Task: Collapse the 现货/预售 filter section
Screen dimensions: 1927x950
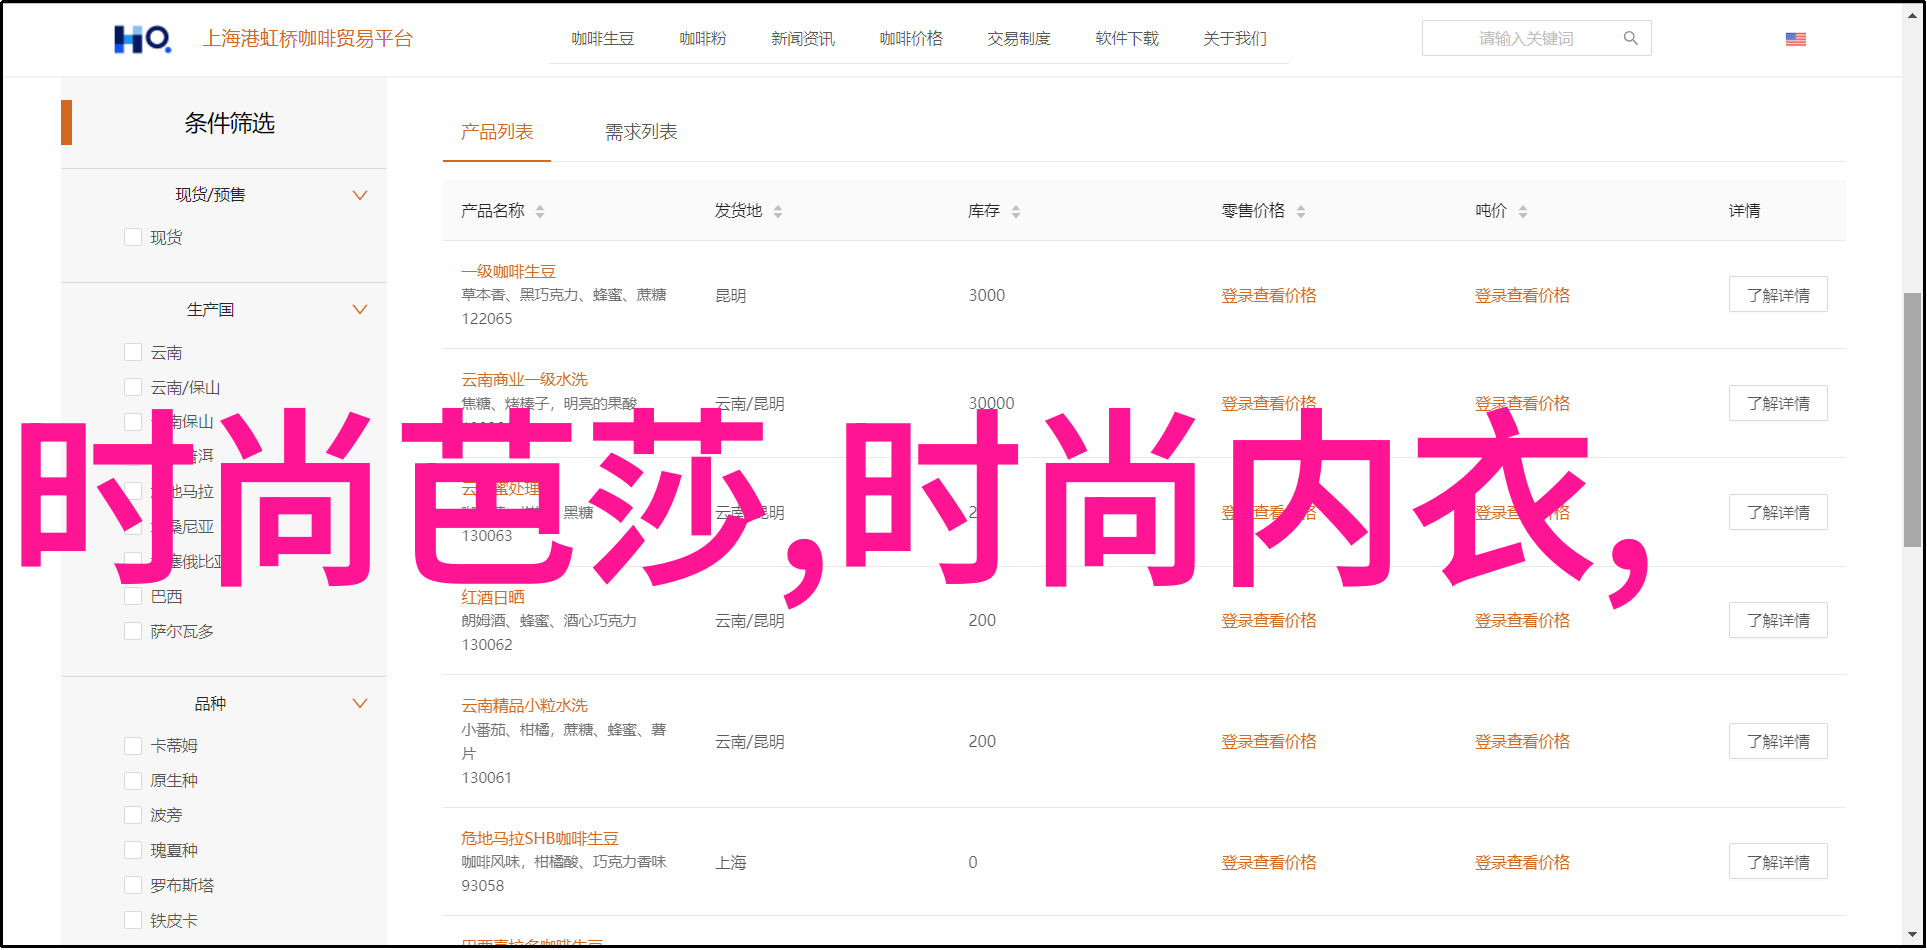Action: 360,195
